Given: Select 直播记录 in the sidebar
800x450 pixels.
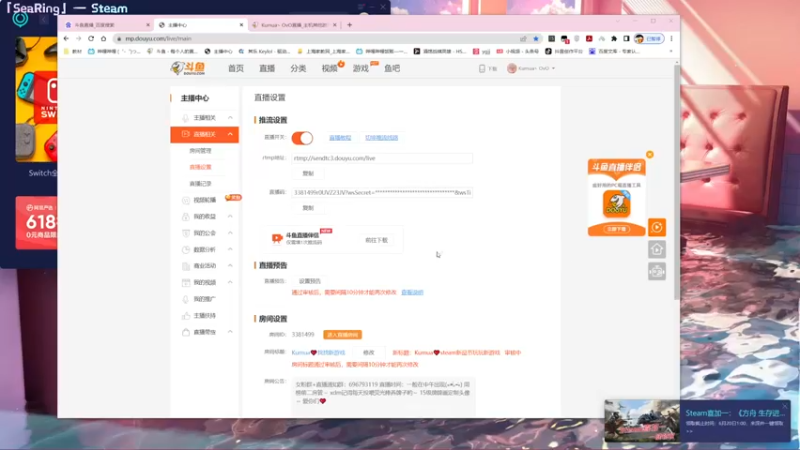Looking at the screenshot, I should coord(201,183).
